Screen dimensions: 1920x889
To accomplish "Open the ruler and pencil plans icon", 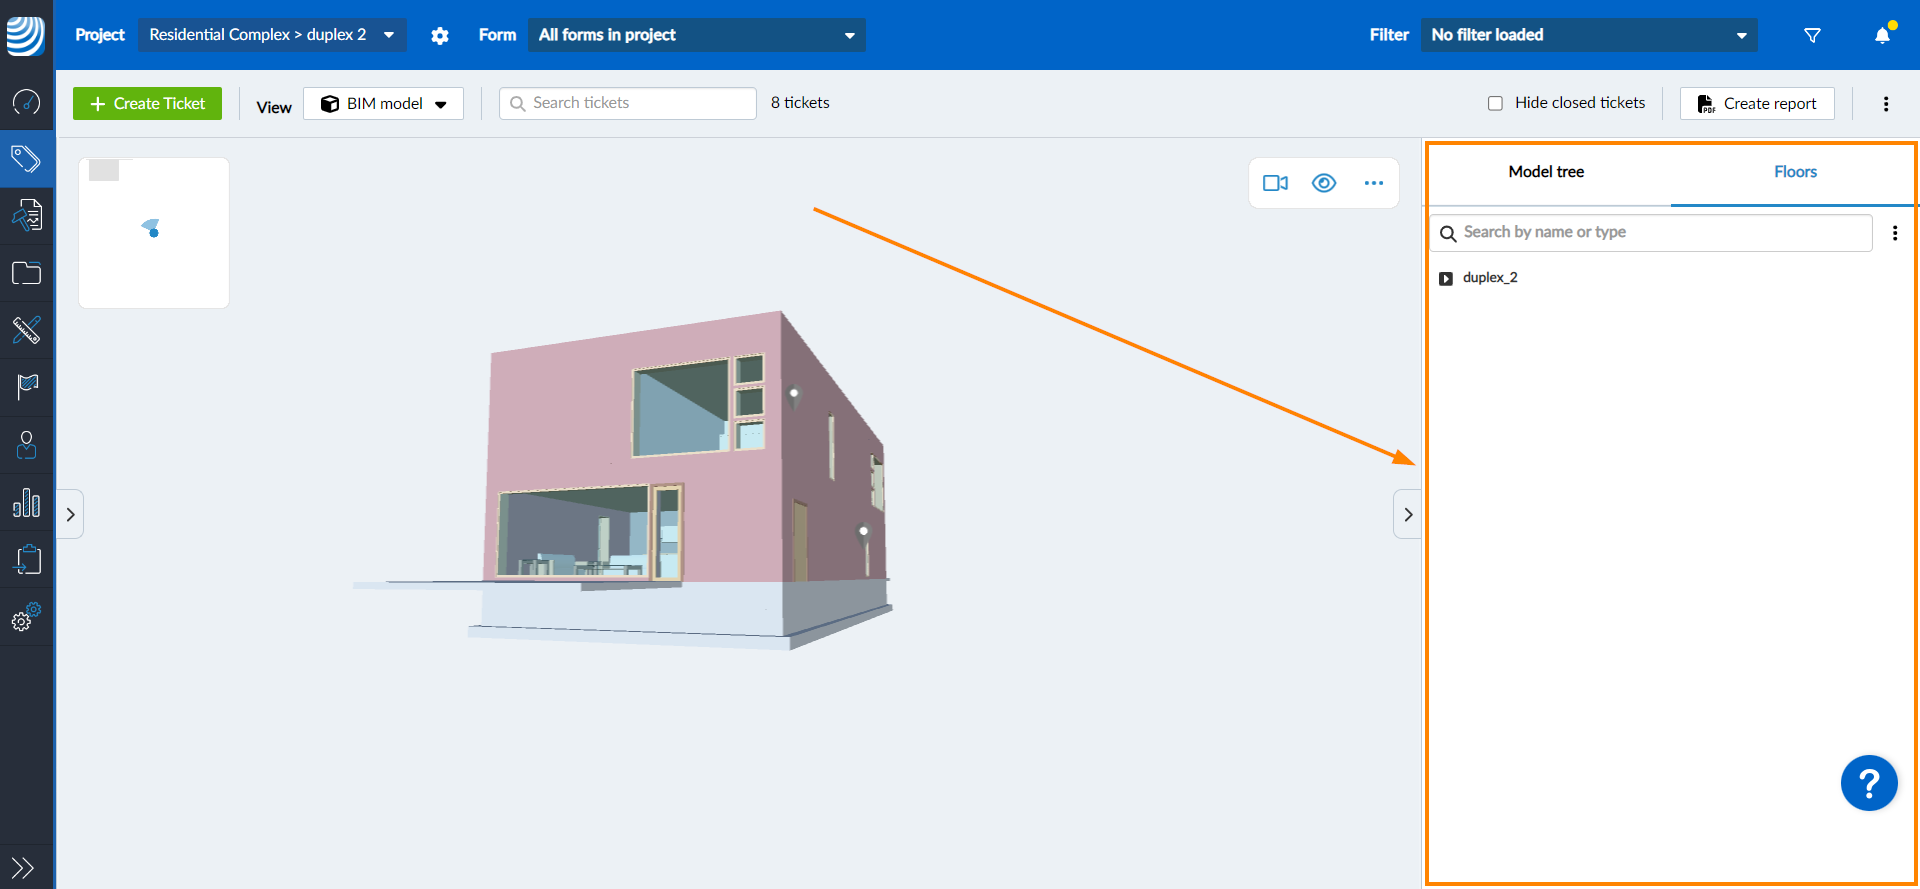I will tap(27, 330).
